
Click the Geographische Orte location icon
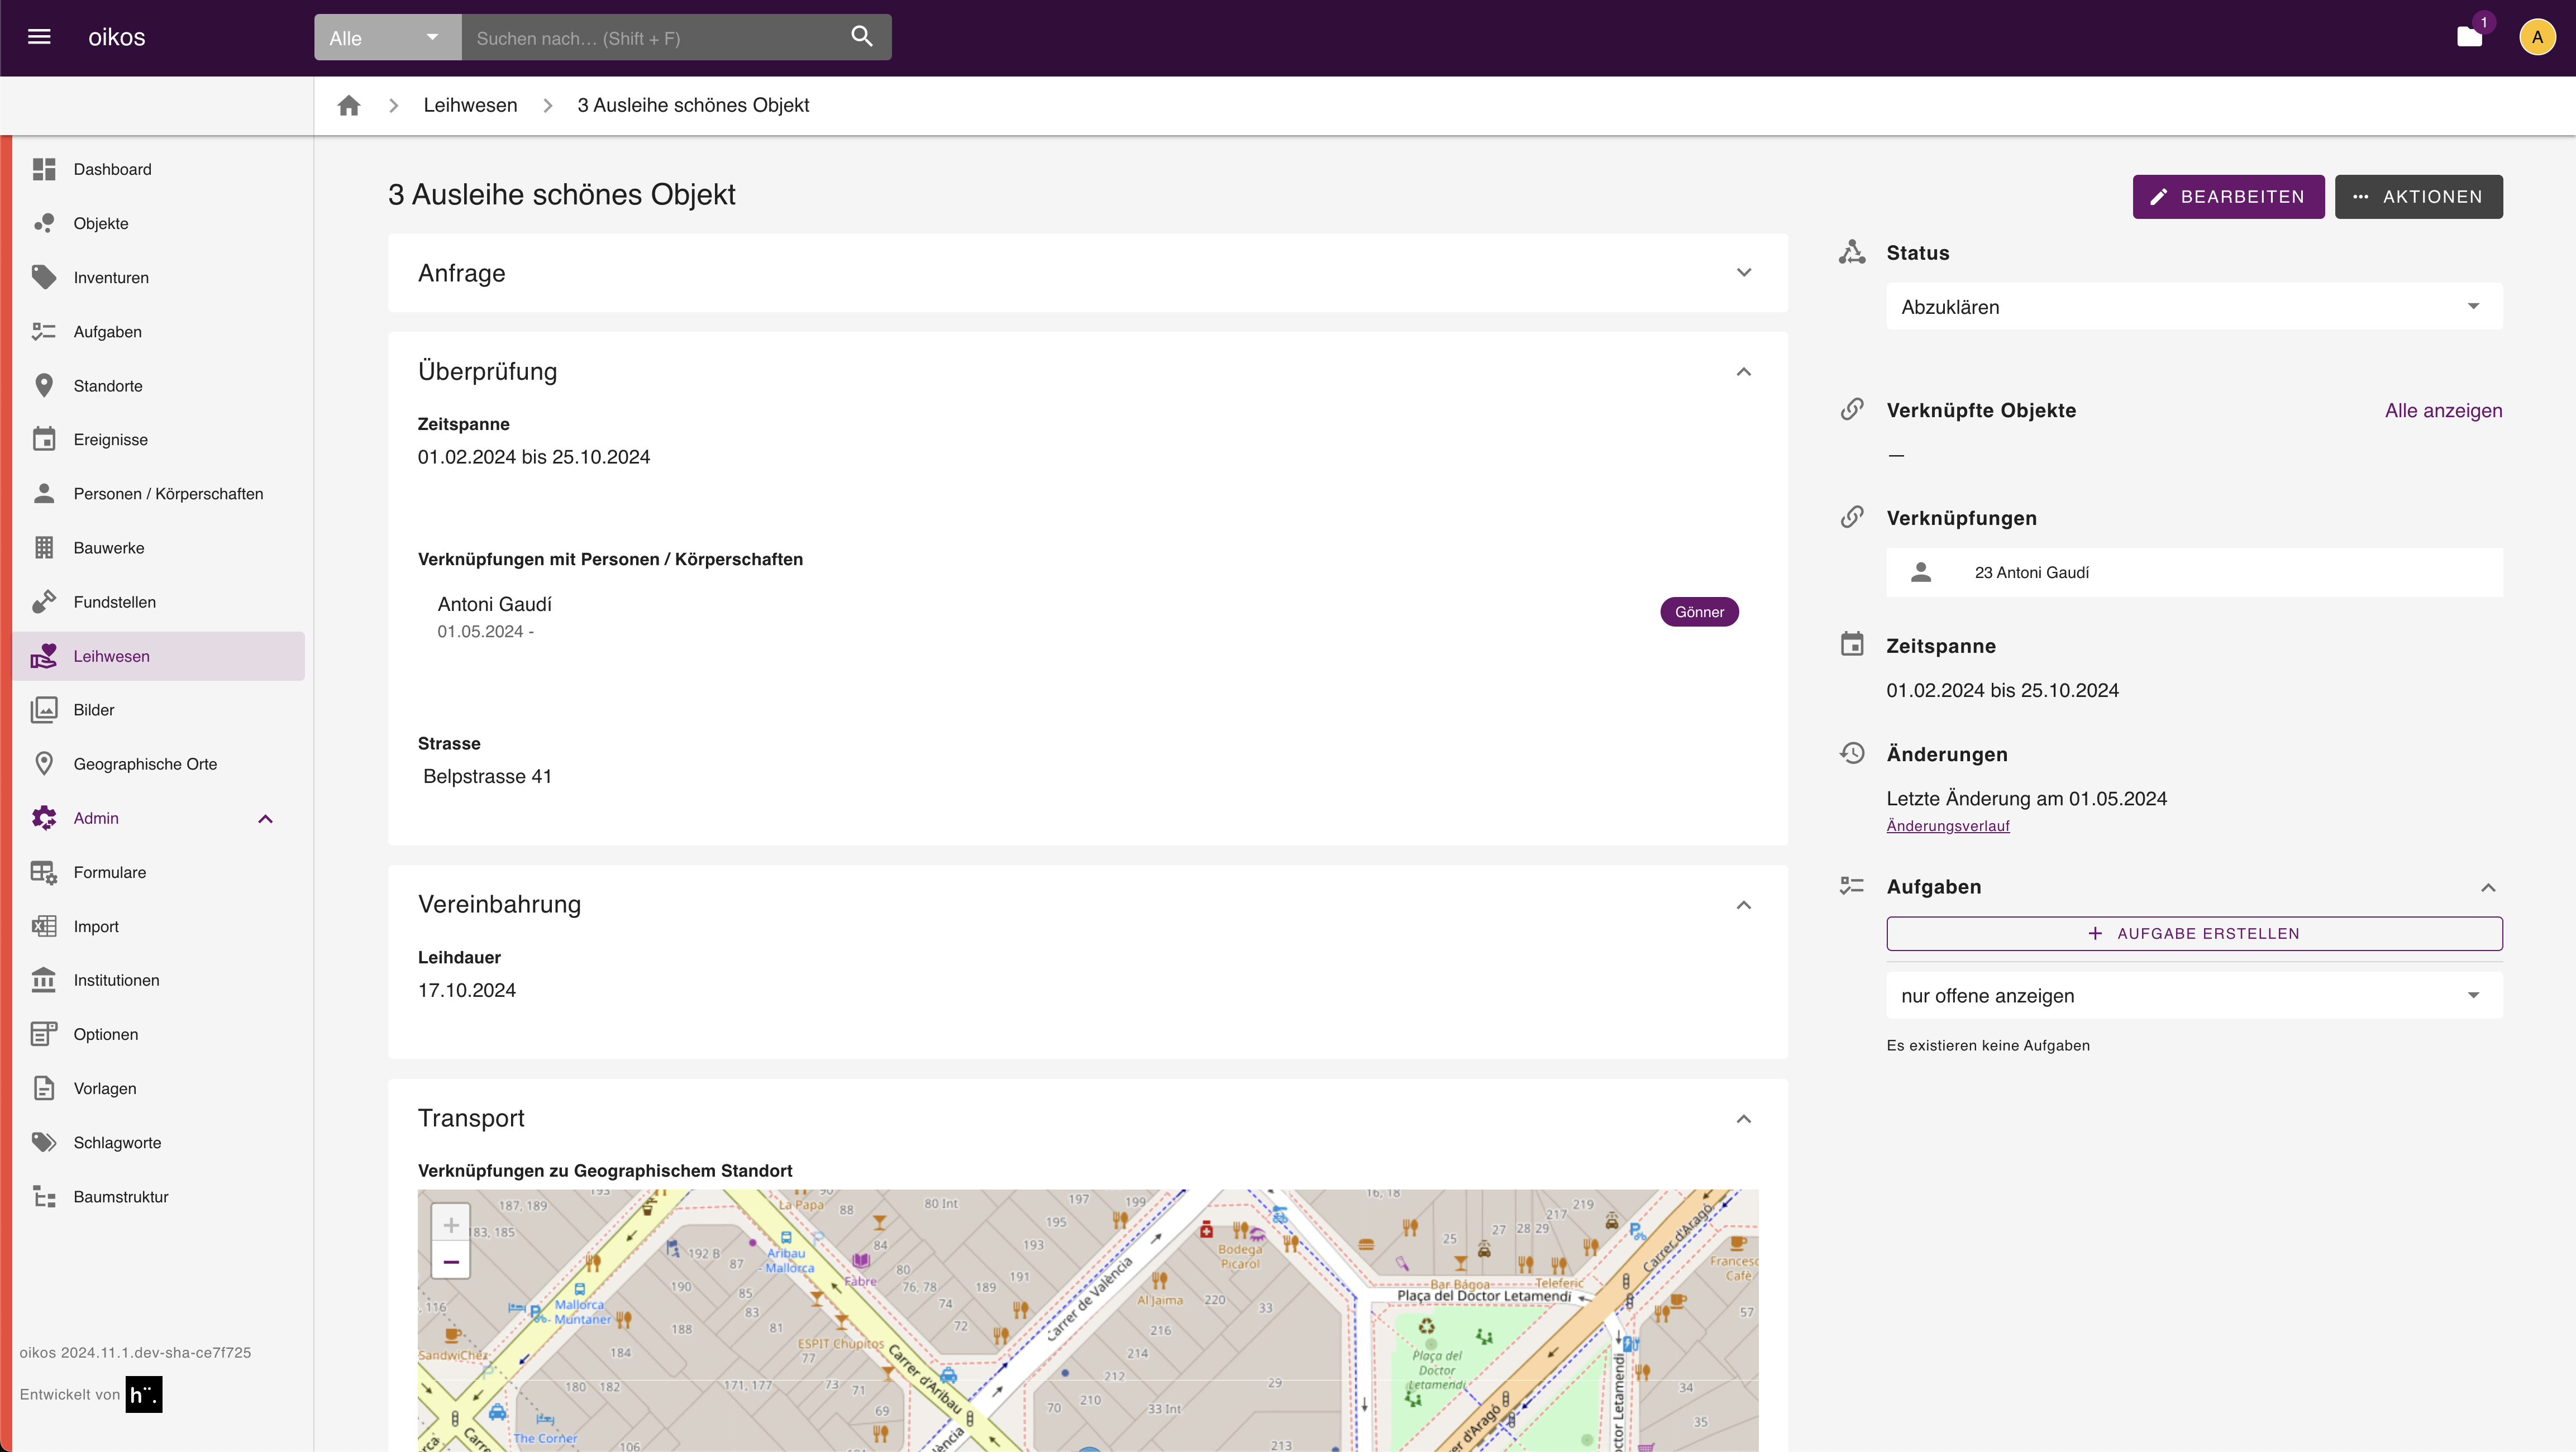[44, 763]
